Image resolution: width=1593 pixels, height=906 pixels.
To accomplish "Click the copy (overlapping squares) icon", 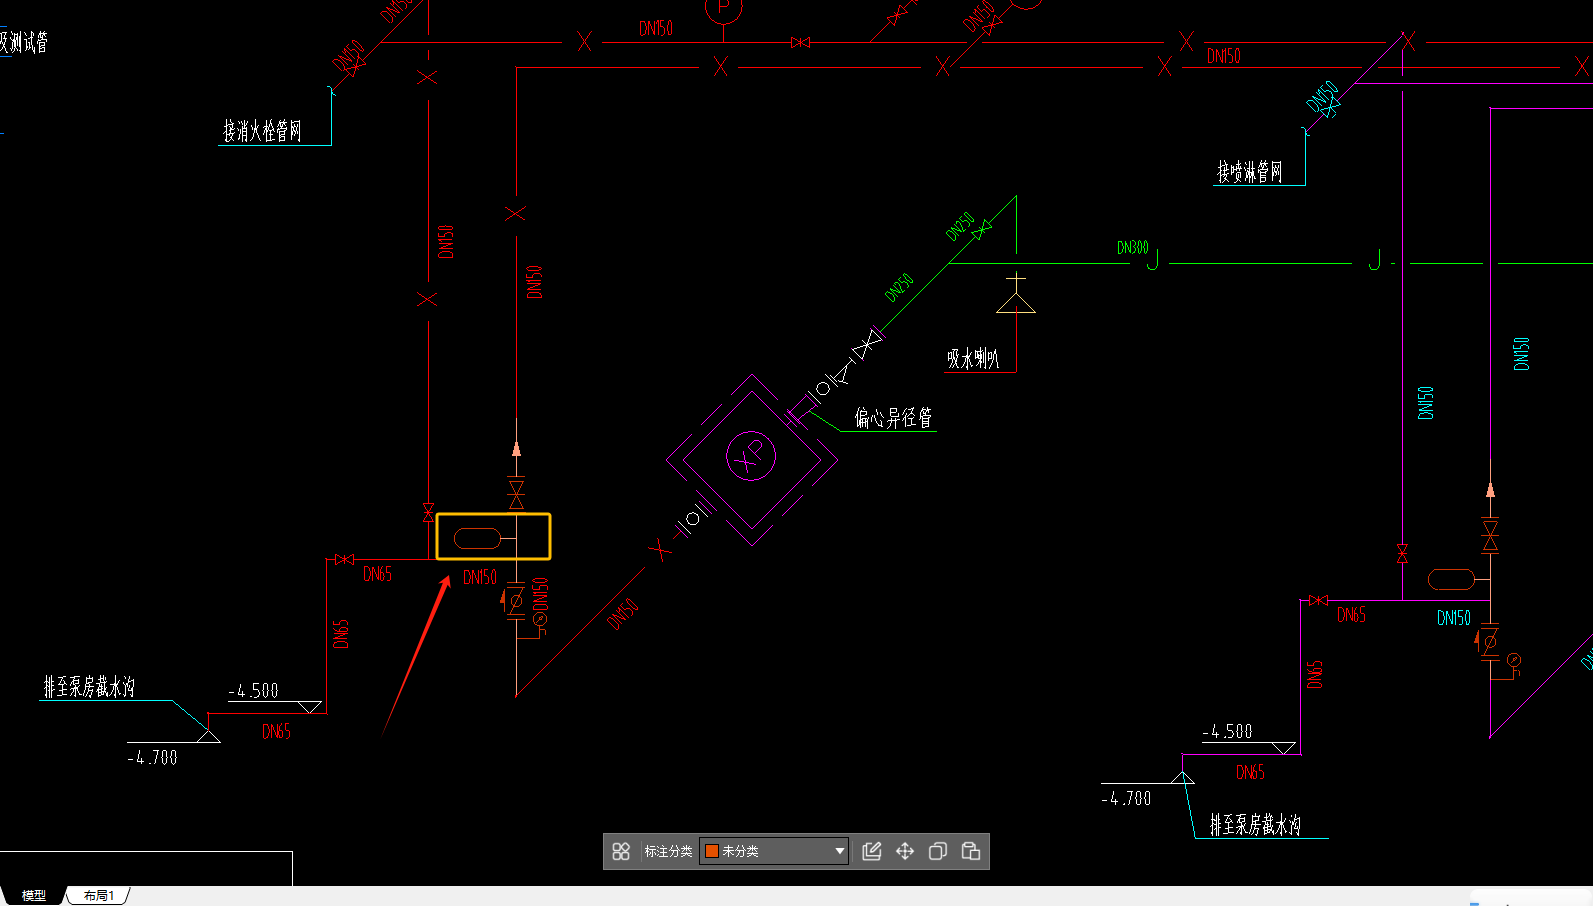I will 938,851.
